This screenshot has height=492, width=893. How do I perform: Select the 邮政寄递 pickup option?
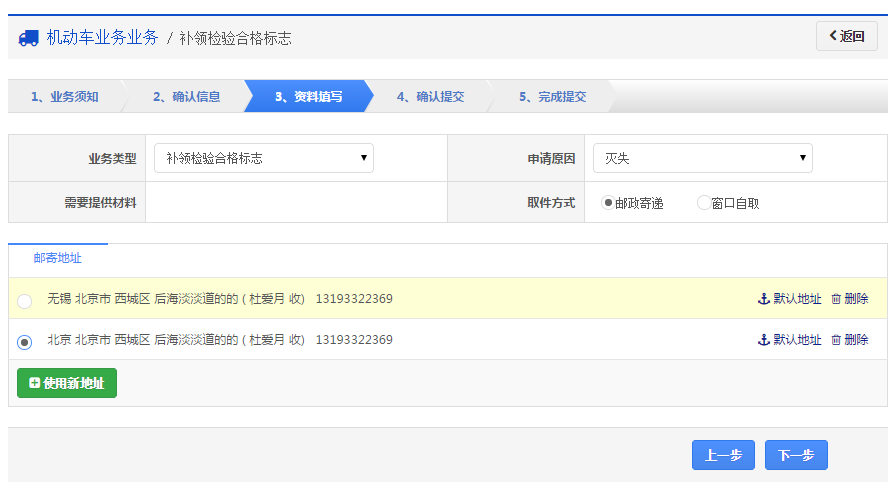pos(607,202)
